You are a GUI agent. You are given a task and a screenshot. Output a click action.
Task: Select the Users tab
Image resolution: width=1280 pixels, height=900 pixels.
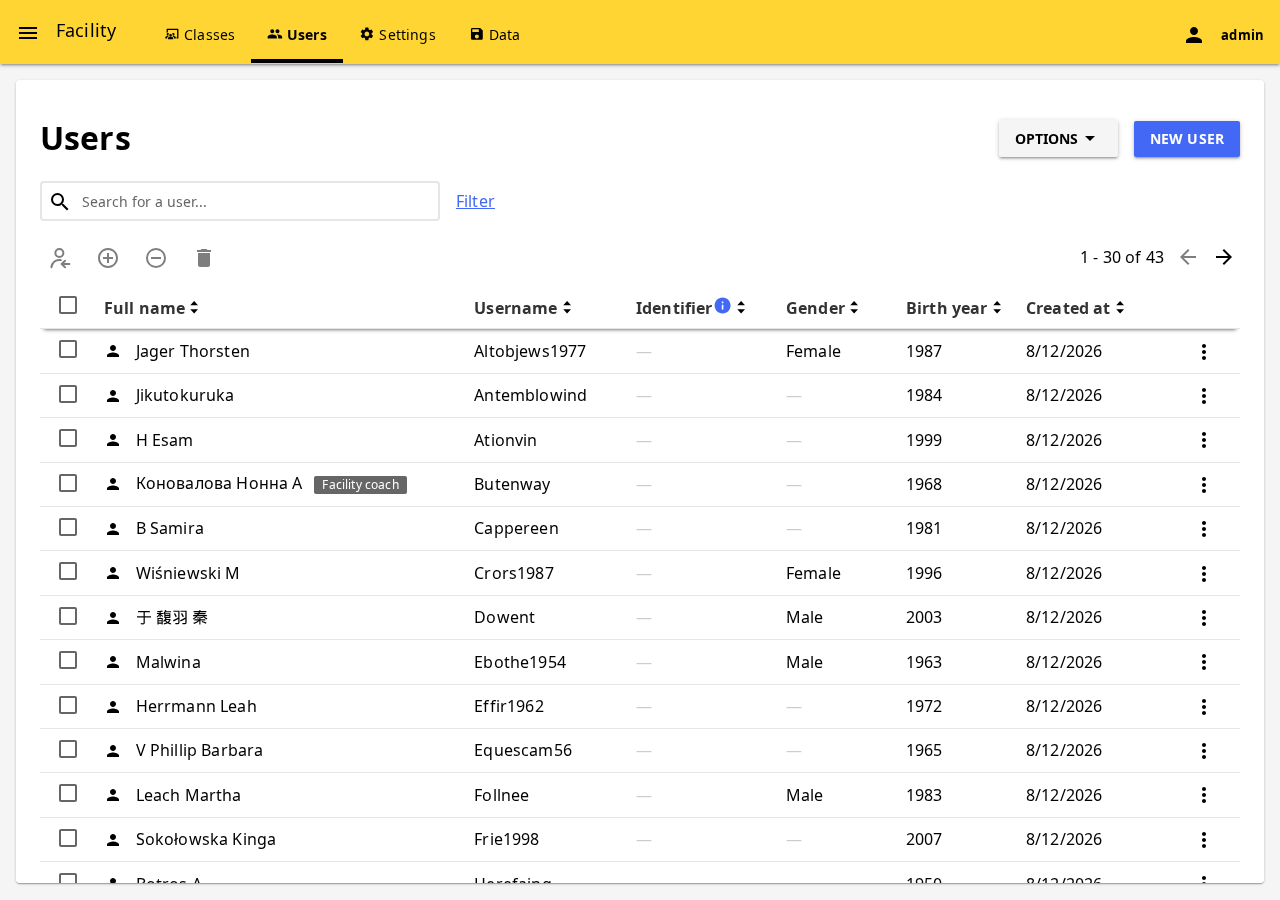297,34
